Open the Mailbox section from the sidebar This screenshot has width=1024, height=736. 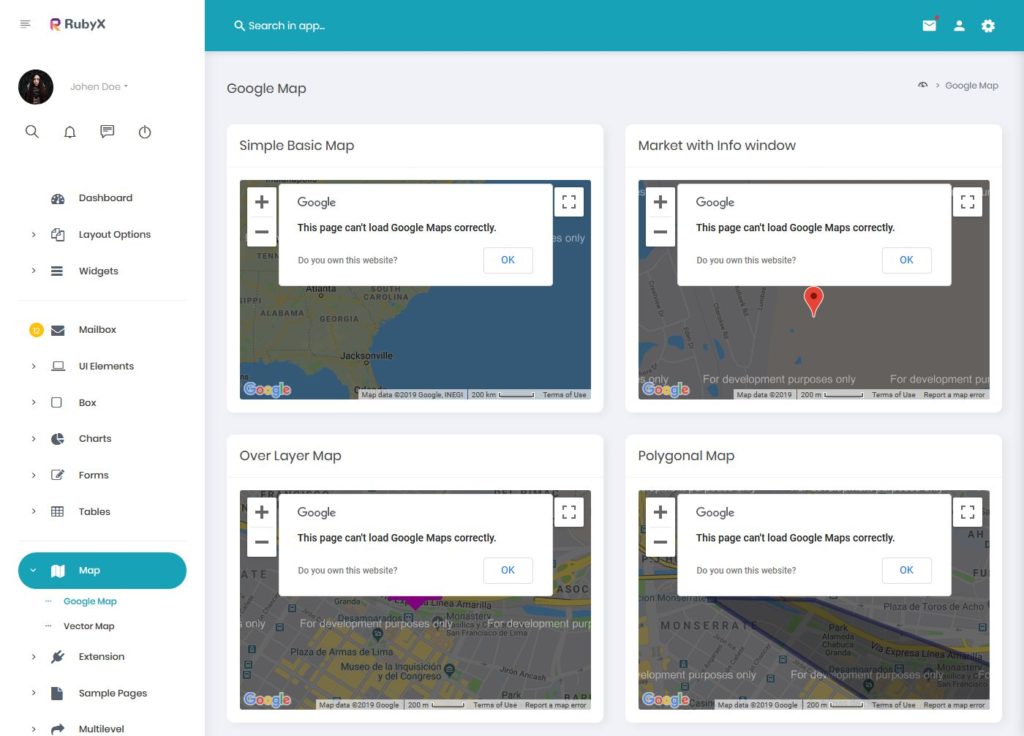tap(97, 329)
